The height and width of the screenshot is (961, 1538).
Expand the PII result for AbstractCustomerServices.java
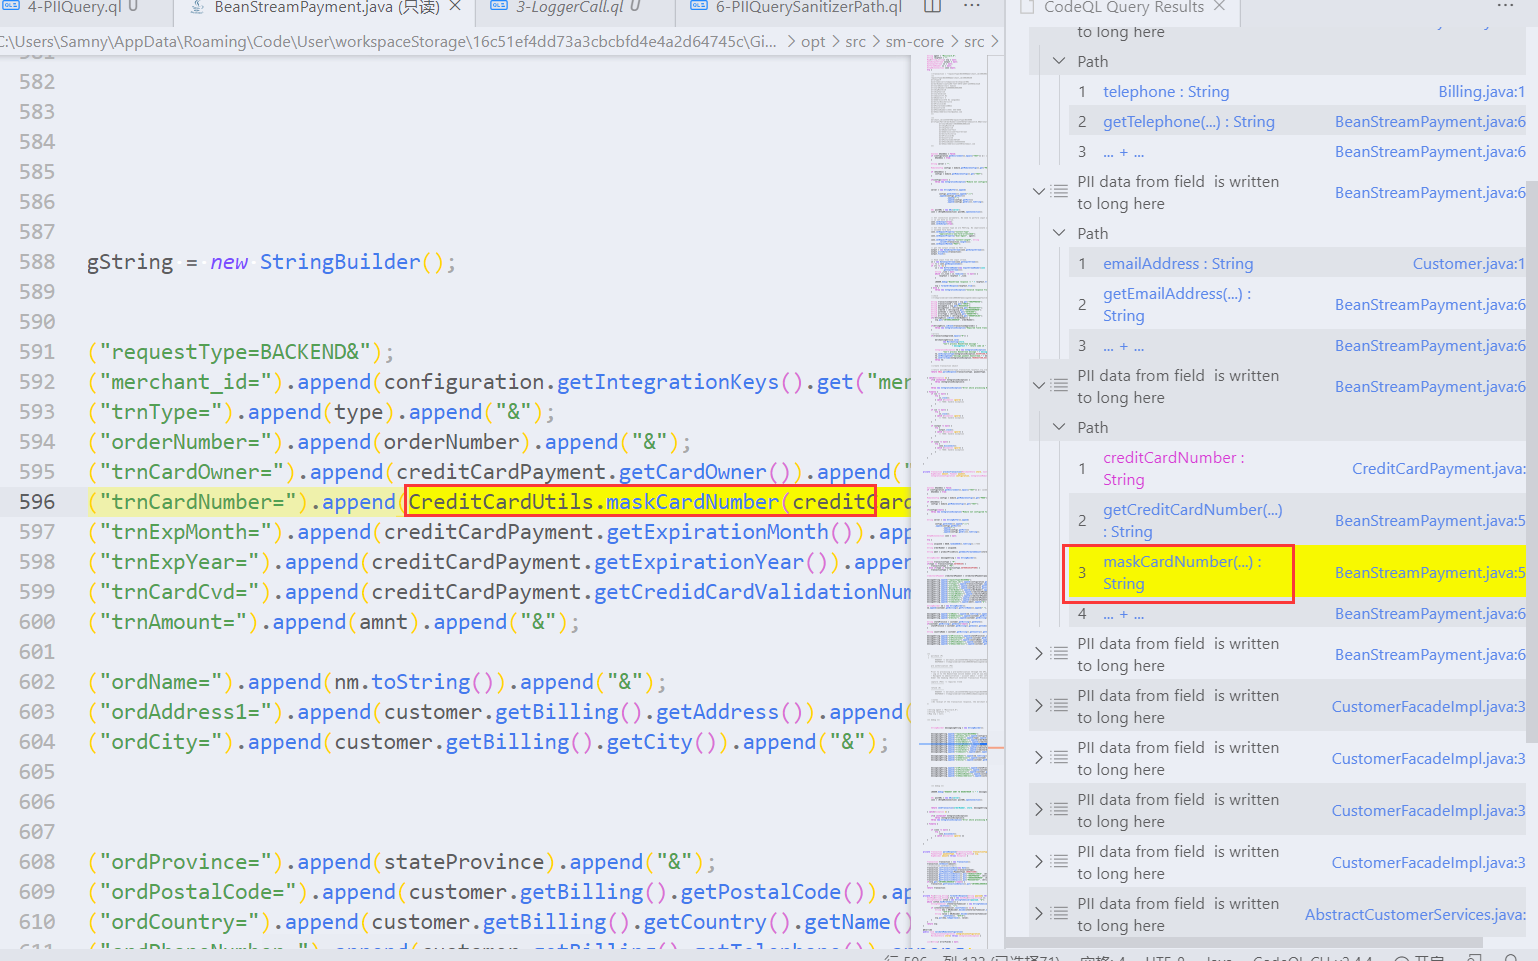click(1038, 913)
